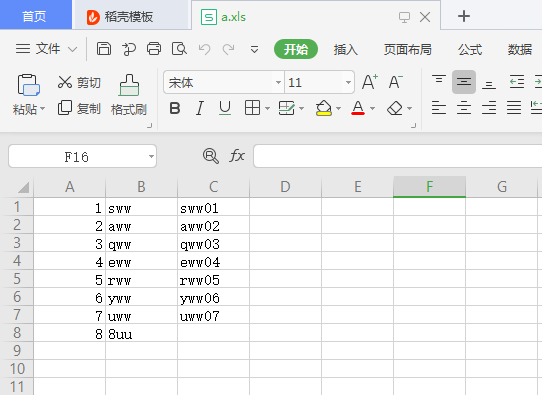Select cell containing 8uu
542x395 pixels.
(x=141, y=334)
